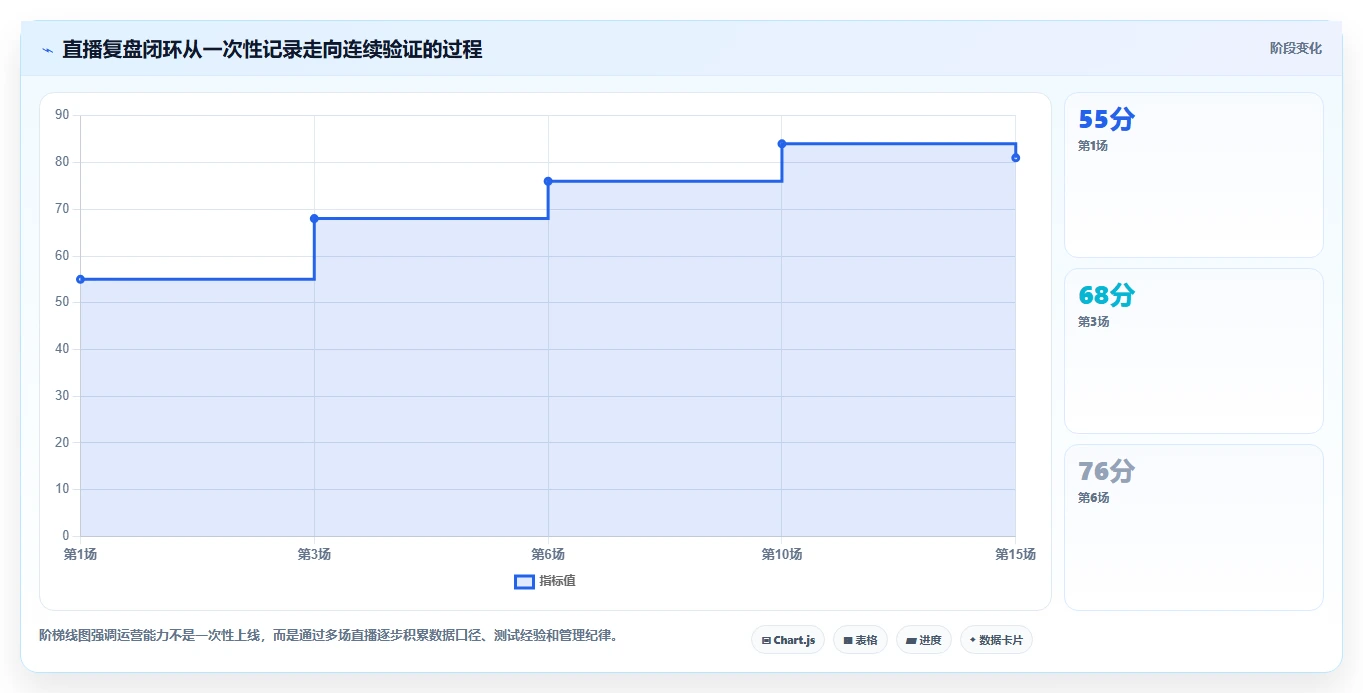The image size is (1363, 693).
Task: Click the y-axis value 90
Action: 62,115
